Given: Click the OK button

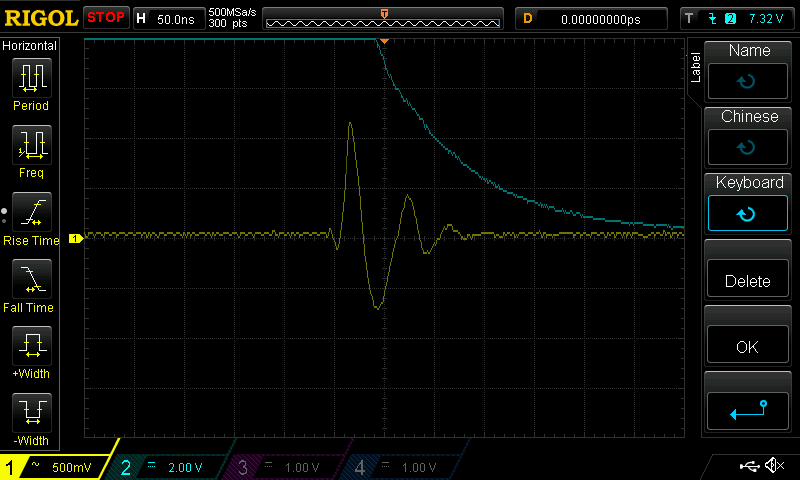Looking at the screenshot, I should 747,345.
